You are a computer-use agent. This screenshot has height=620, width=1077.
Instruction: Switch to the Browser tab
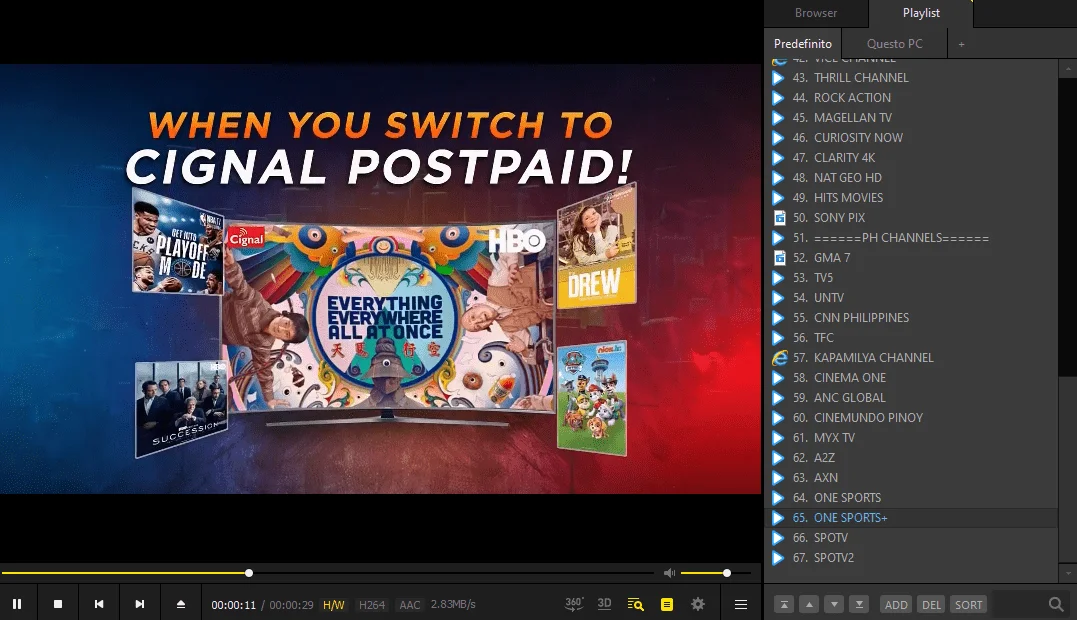(x=816, y=13)
